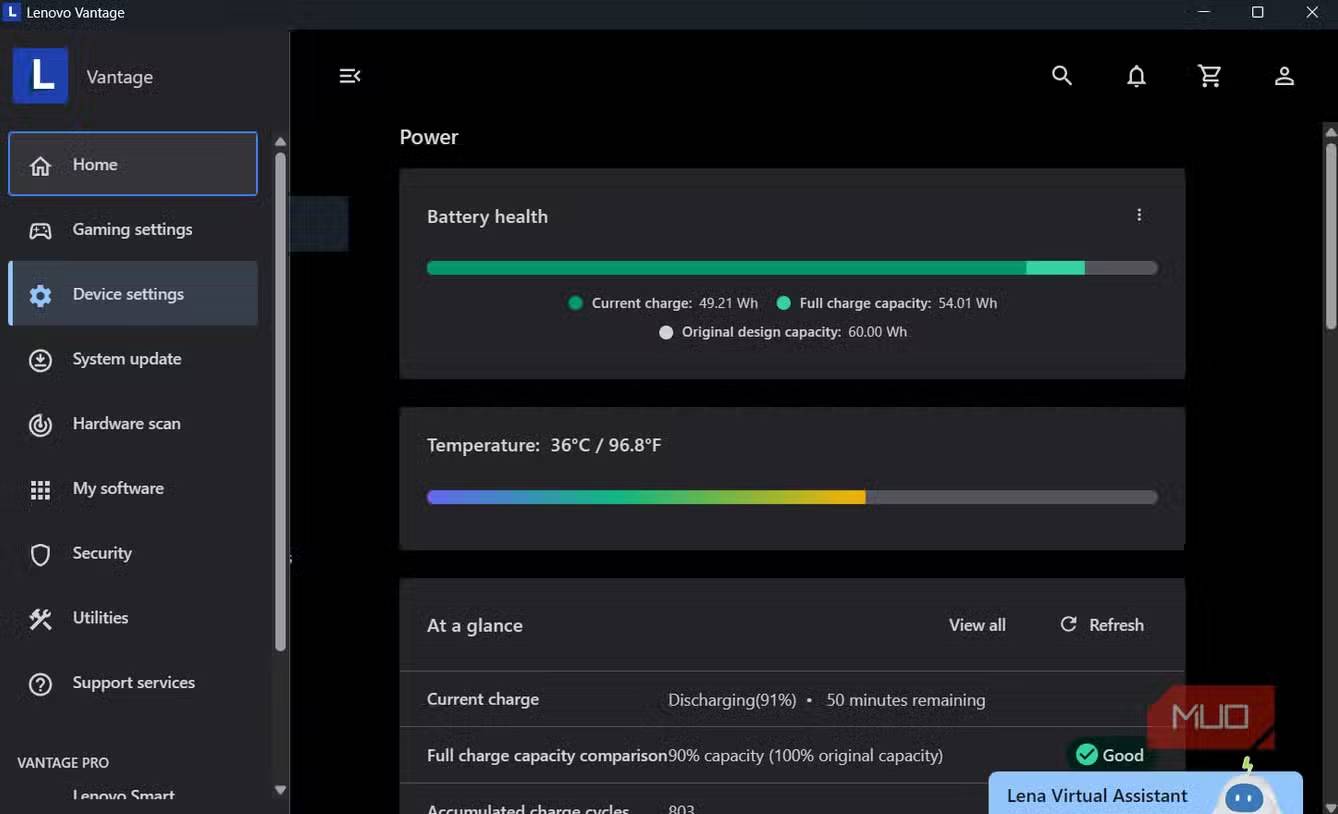Click the main content scrollbar thumb
1338x814 pixels.
tap(1331, 236)
